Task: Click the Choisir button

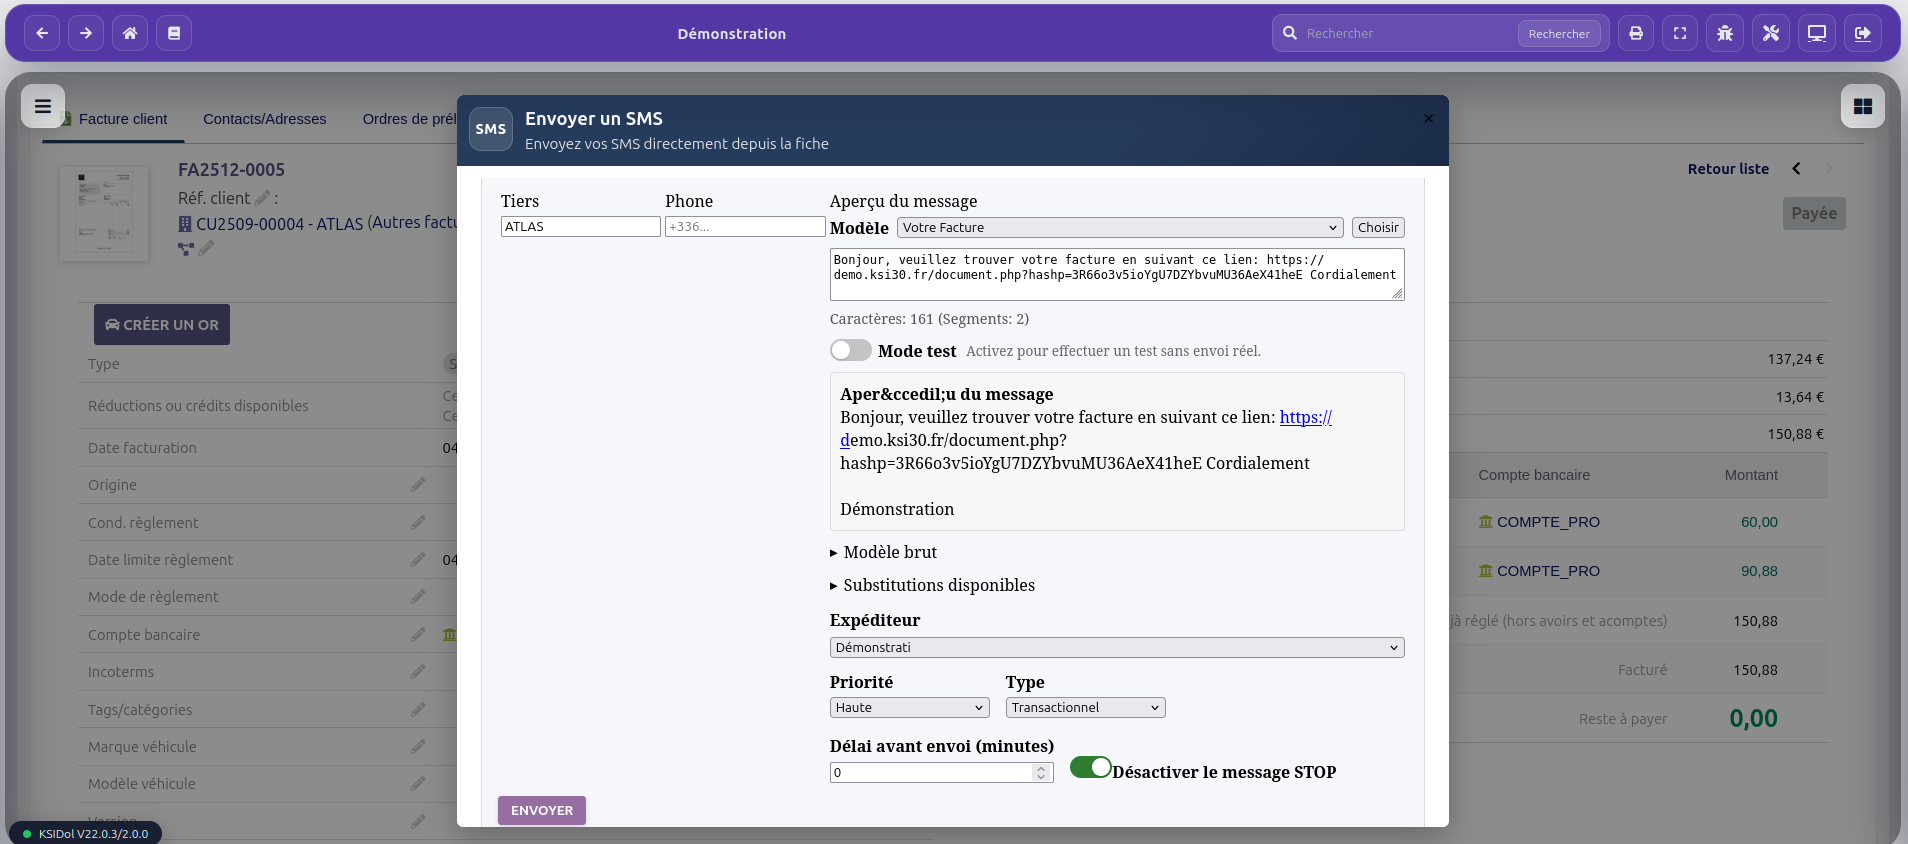Action: [1377, 228]
